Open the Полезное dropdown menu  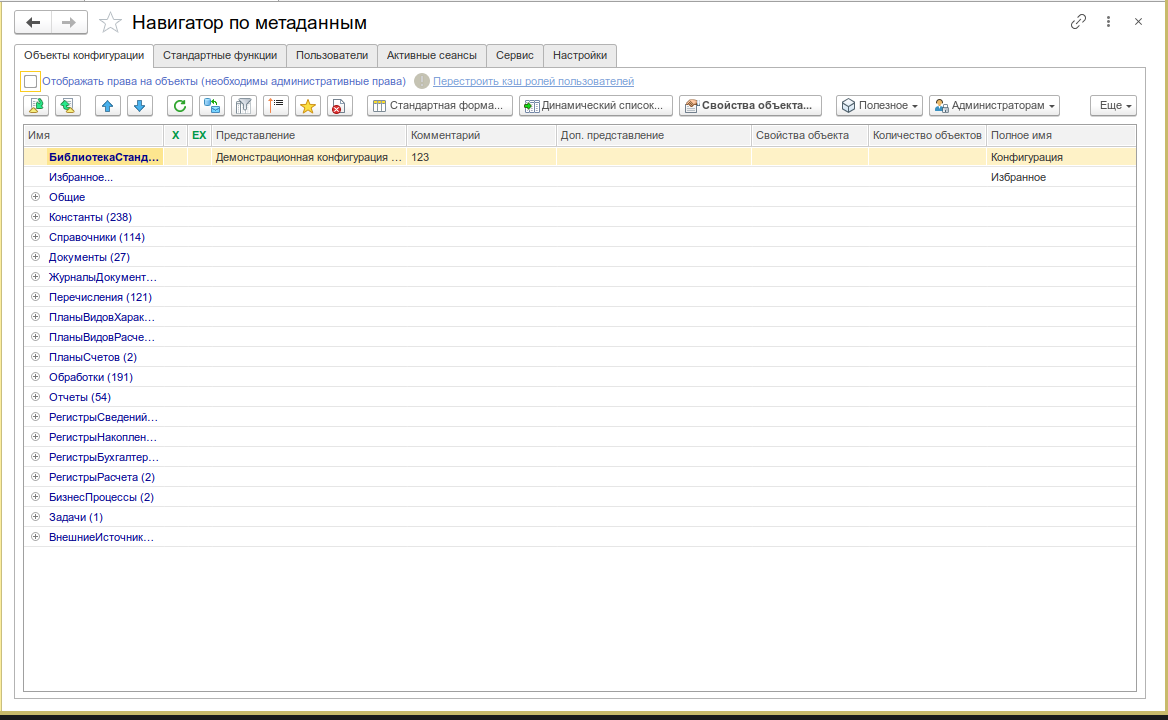pyautogui.click(x=879, y=106)
